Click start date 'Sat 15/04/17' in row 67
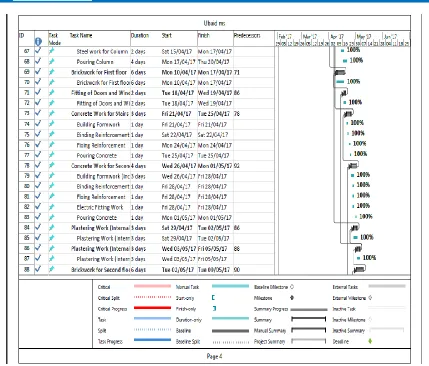The image size is (429, 366). [177, 51]
